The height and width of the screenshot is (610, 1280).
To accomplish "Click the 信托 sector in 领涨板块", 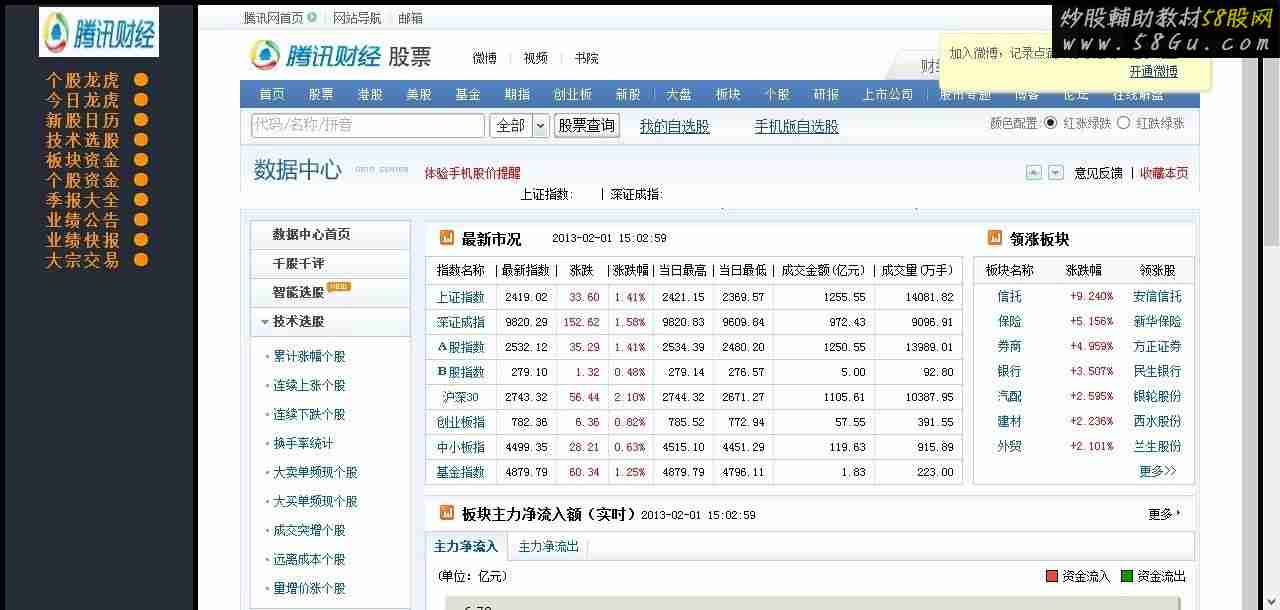I will tap(1010, 296).
